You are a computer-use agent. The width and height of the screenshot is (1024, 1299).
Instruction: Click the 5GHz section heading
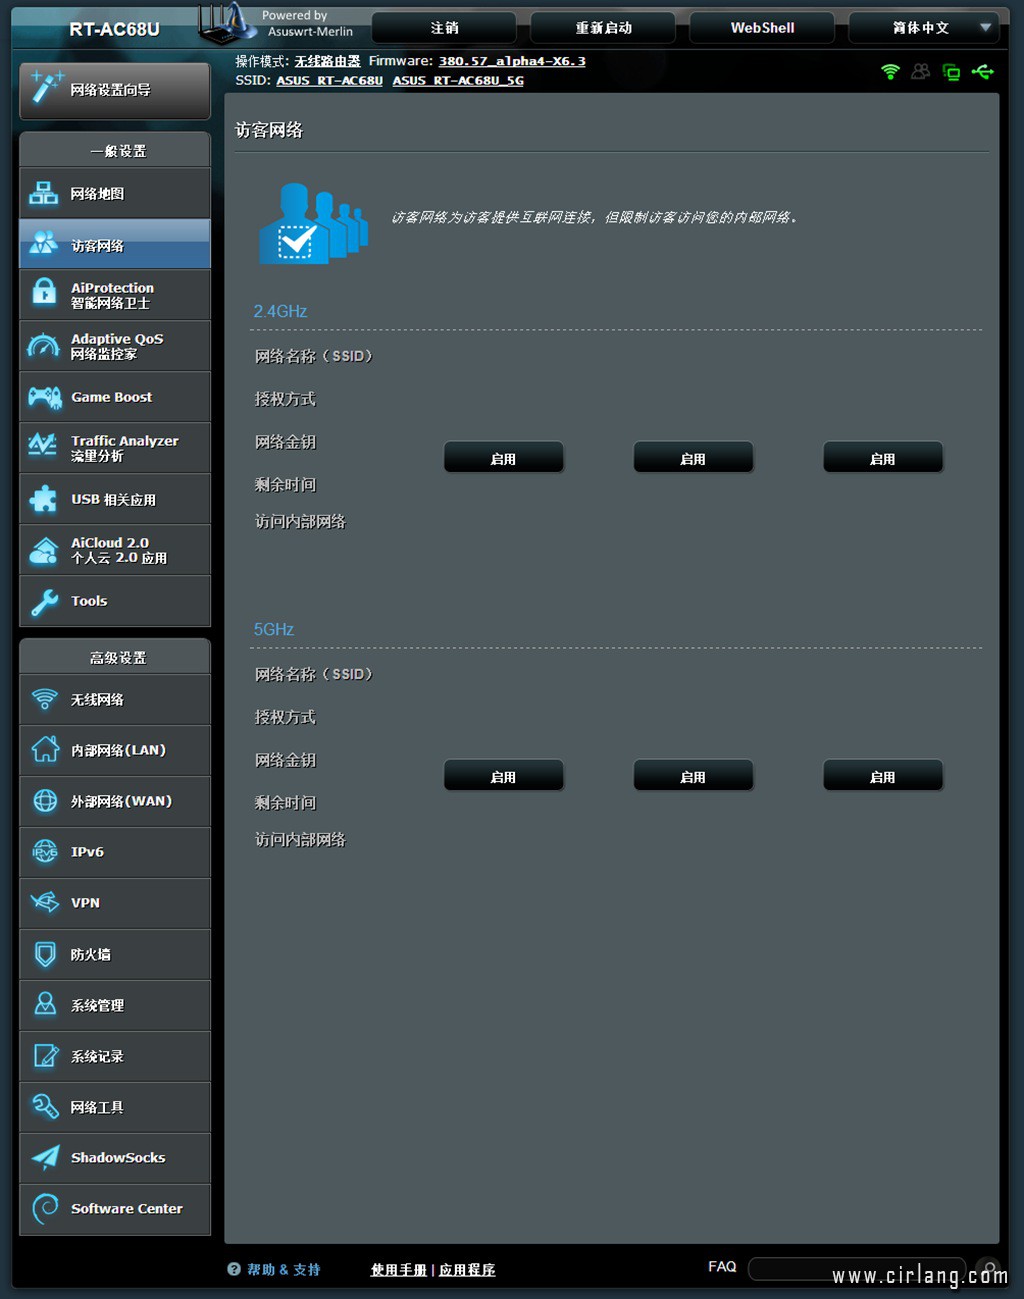[273, 629]
